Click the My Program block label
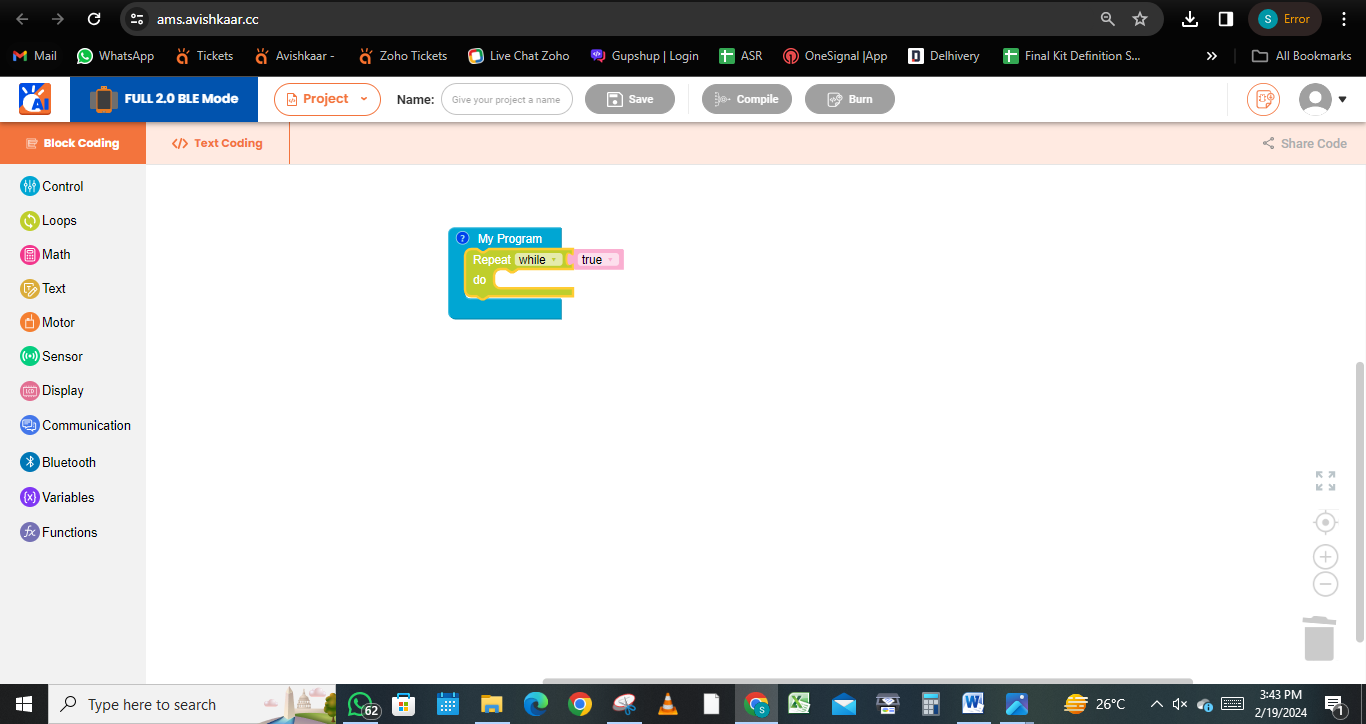The image size is (1366, 724). (x=510, y=239)
